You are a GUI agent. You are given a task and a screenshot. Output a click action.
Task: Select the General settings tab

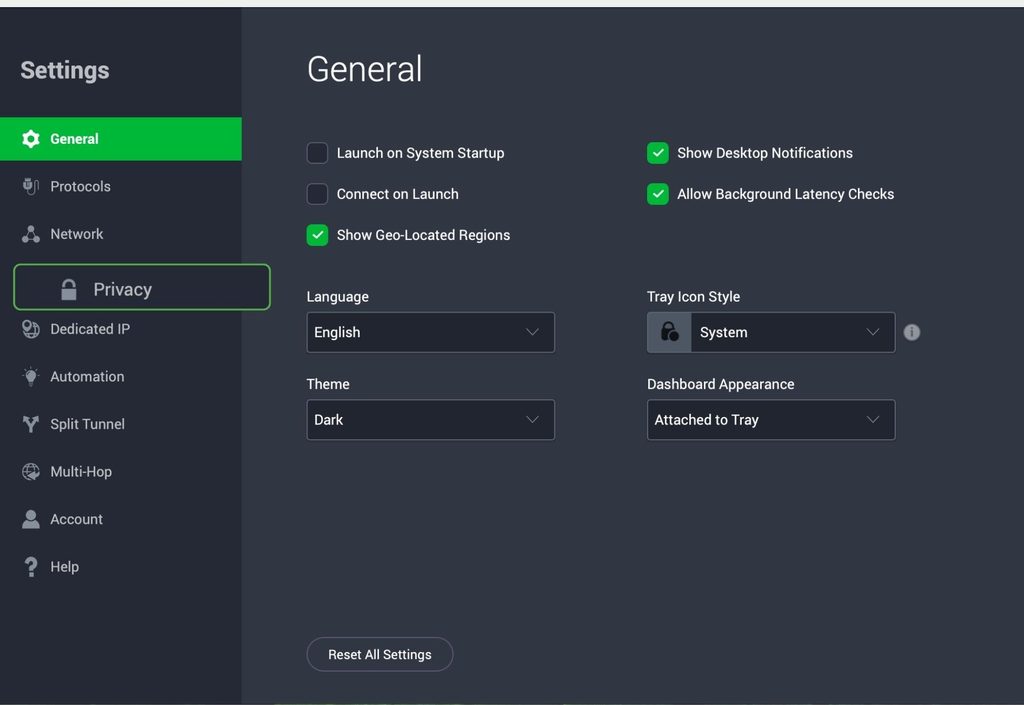point(121,139)
